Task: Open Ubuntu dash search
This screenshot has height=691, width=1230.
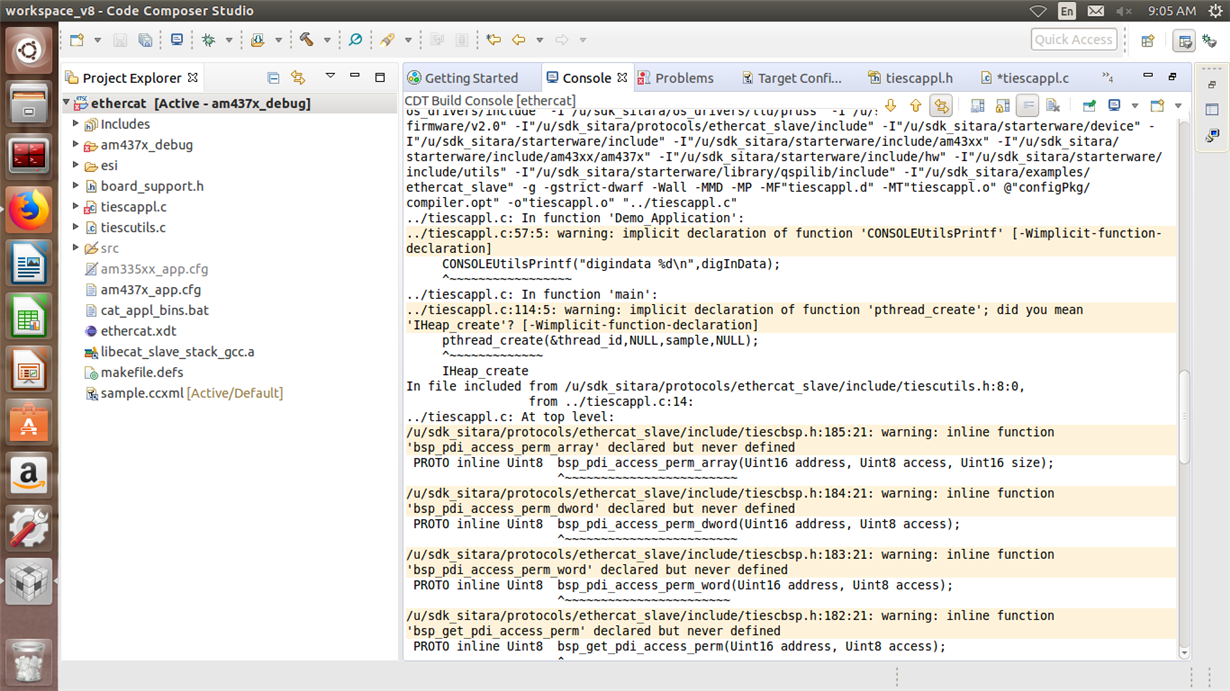Action: coord(29,48)
